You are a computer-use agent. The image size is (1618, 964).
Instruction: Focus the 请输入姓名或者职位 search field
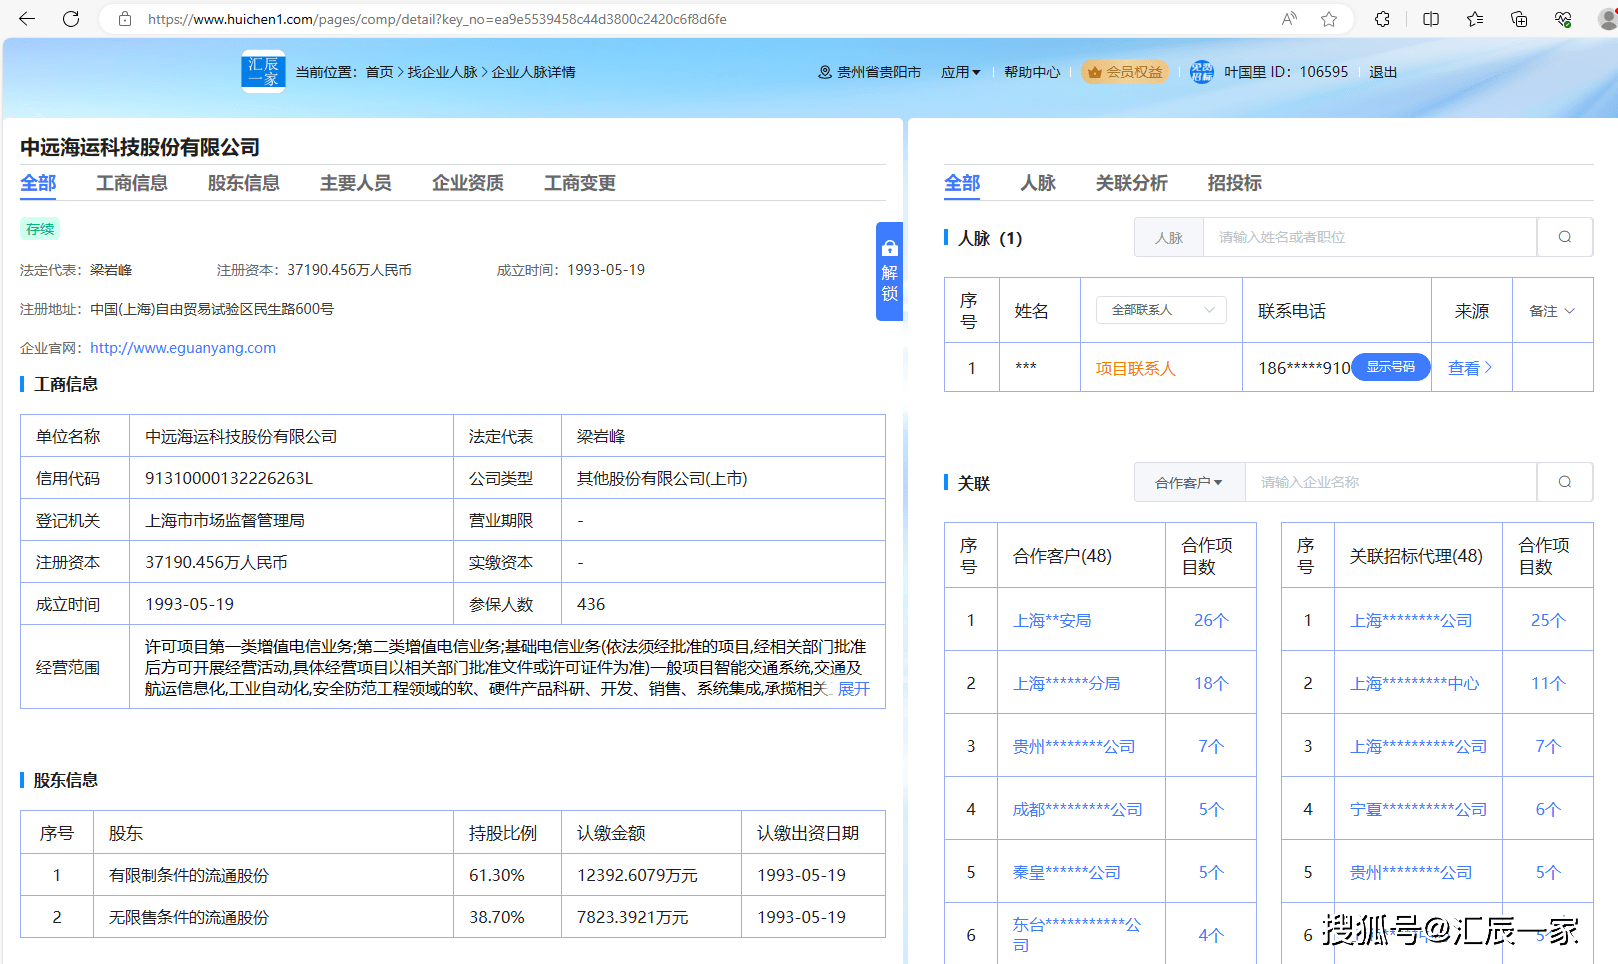(x=1369, y=237)
